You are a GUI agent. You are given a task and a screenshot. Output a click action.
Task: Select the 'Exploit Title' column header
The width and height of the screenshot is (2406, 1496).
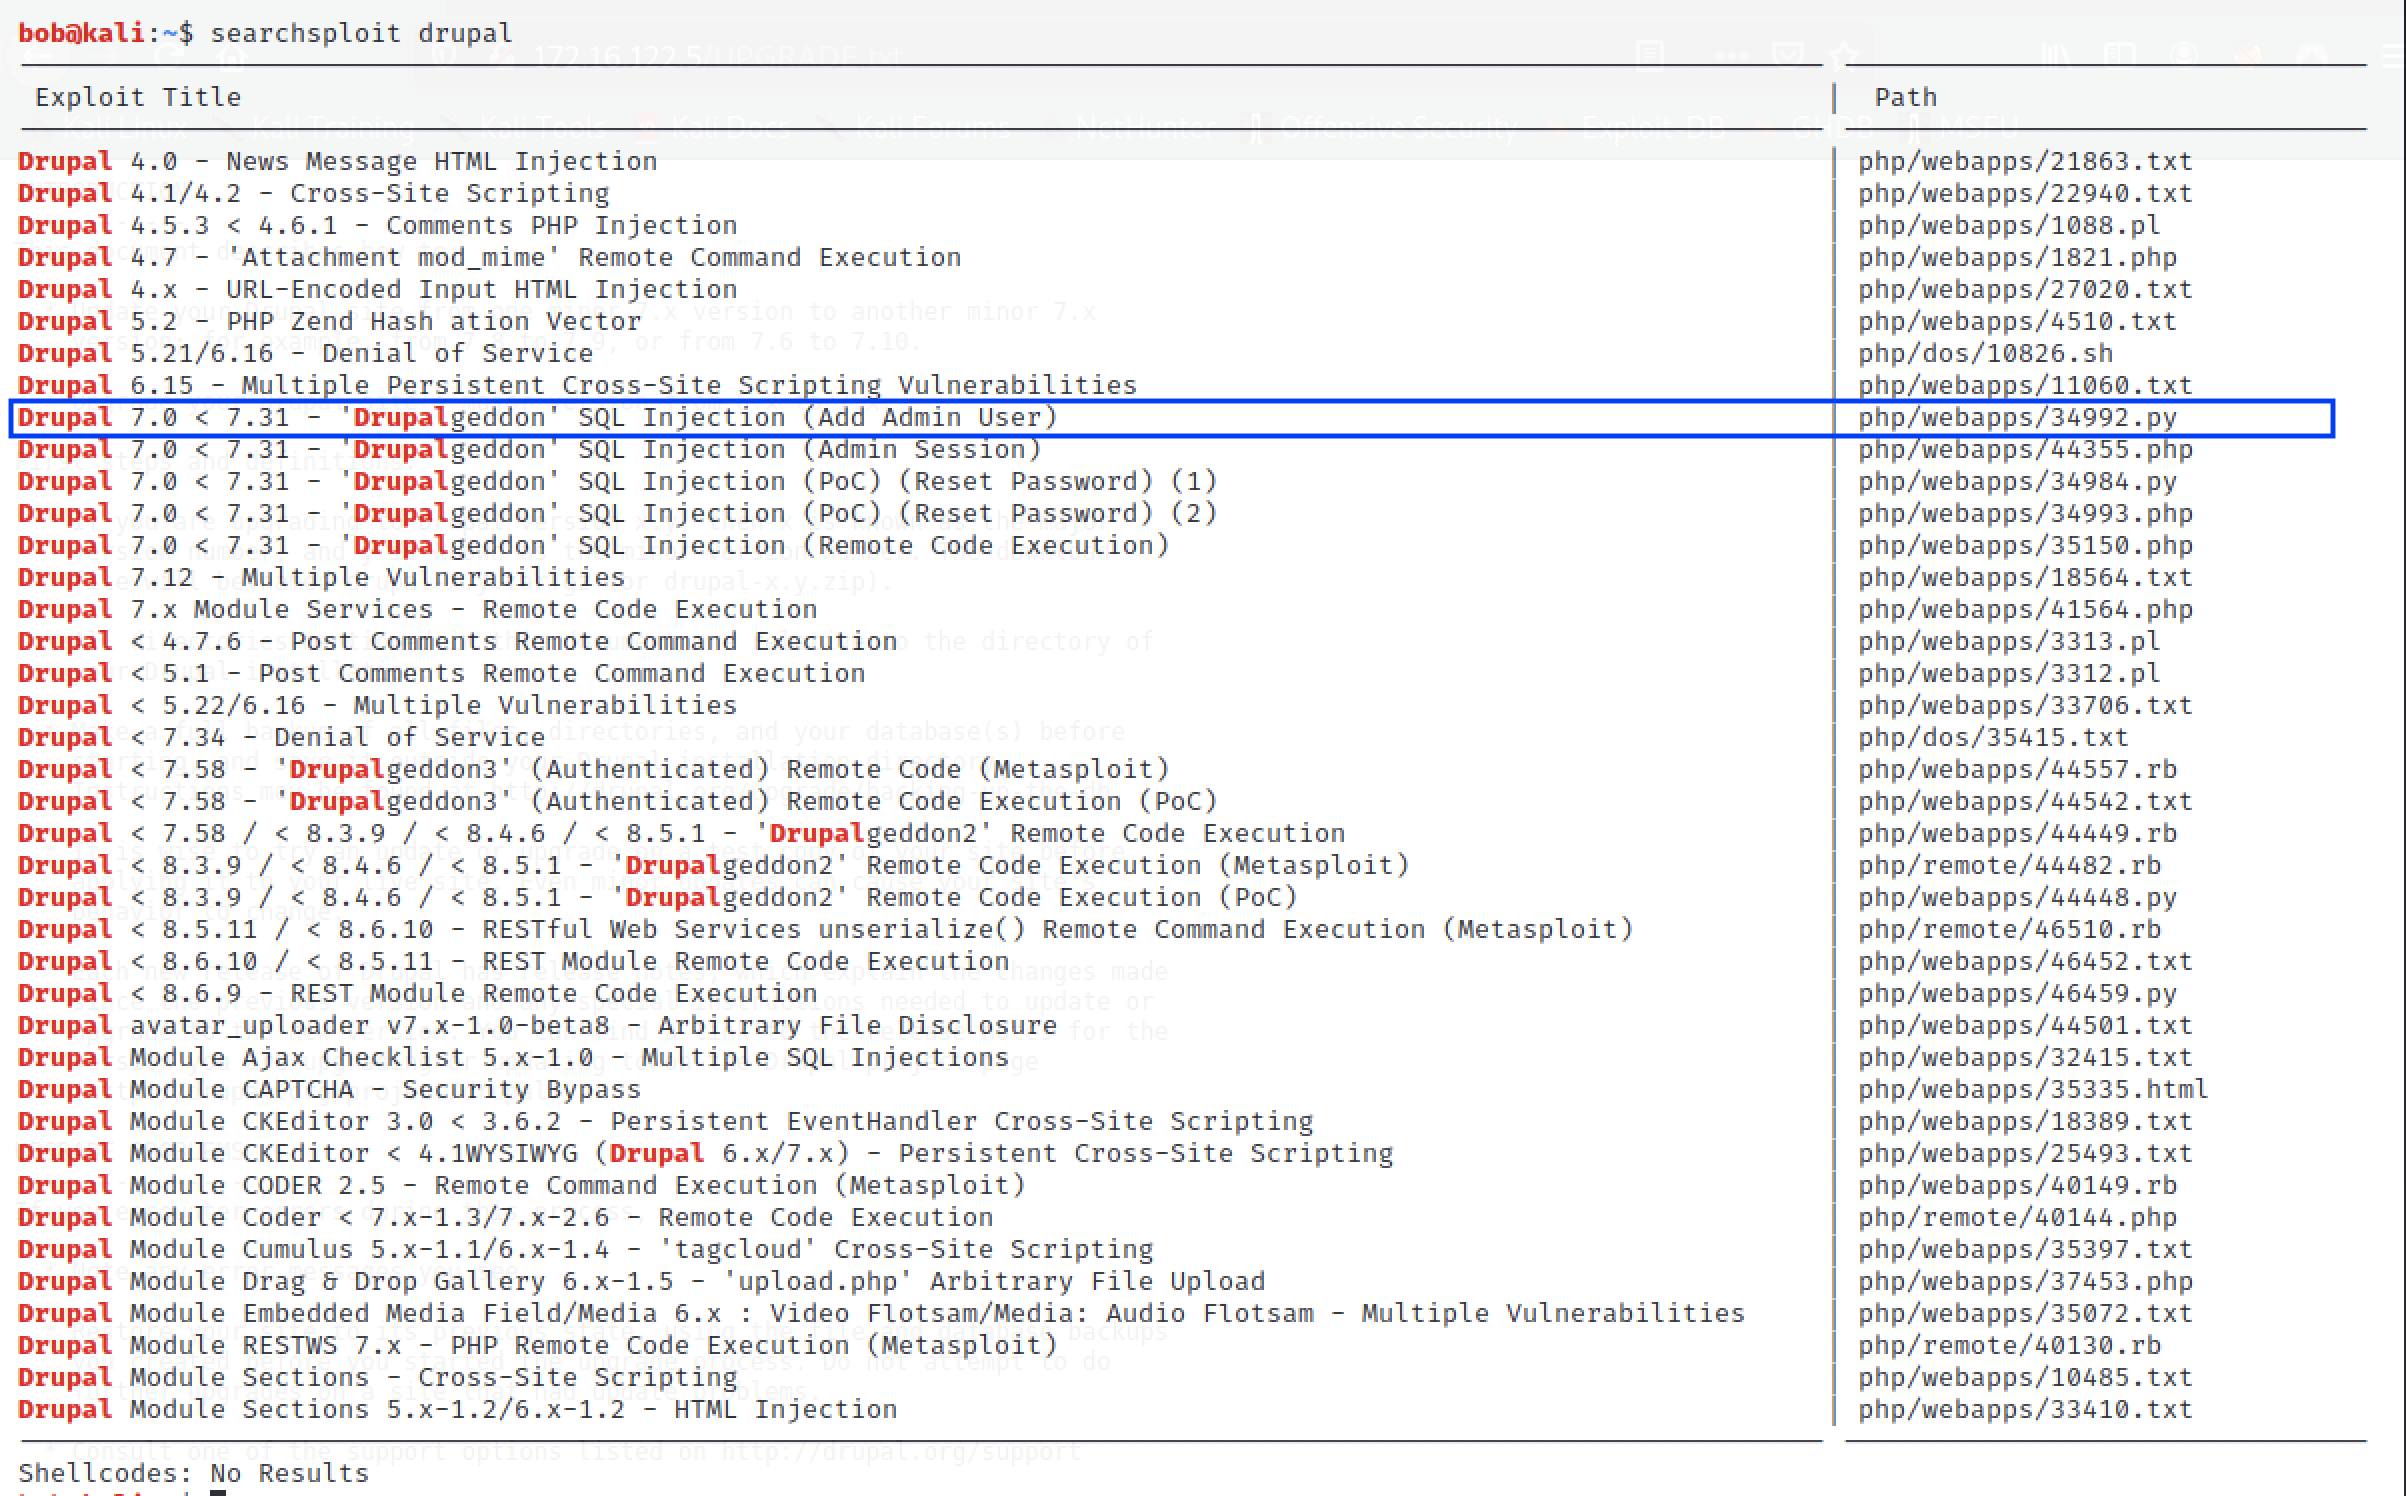(x=138, y=97)
